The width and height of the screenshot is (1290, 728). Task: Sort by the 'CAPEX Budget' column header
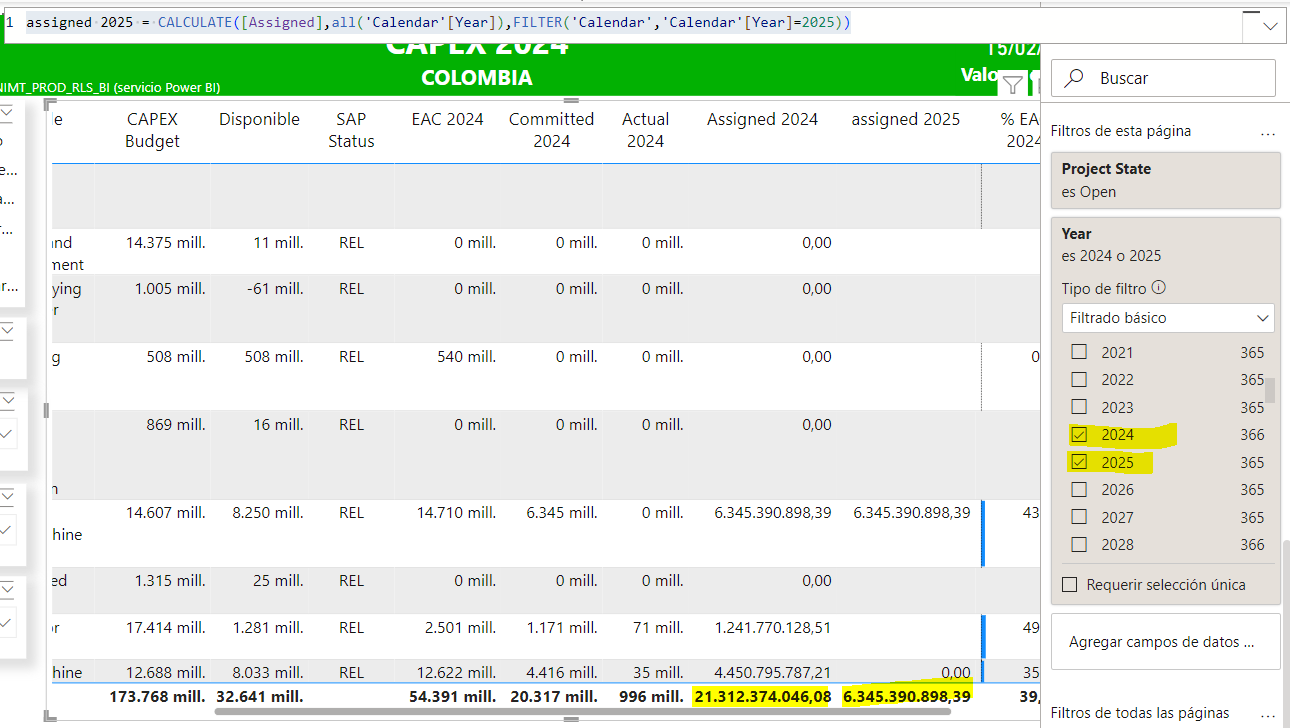click(153, 130)
